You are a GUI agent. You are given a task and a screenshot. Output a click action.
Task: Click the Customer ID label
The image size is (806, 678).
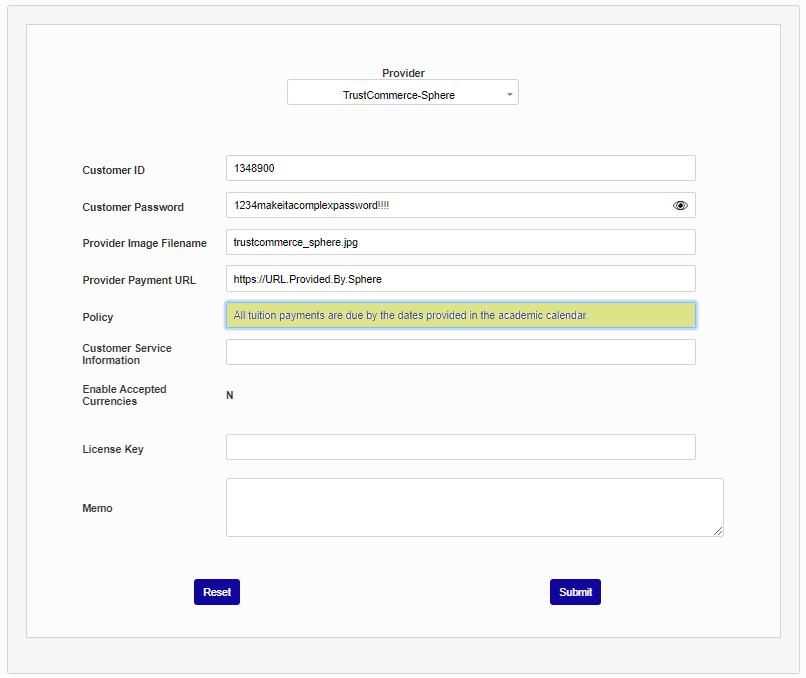pyautogui.click(x=113, y=170)
